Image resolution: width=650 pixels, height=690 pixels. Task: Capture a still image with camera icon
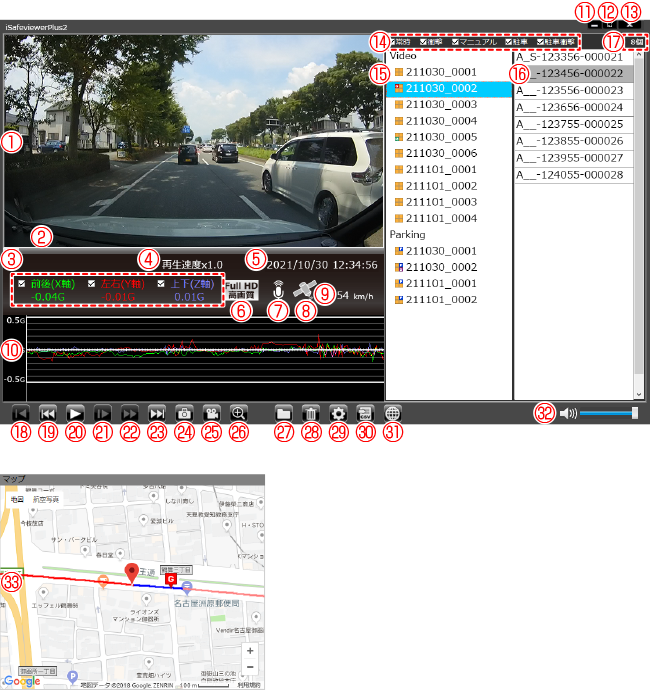pyautogui.click(x=184, y=414)
